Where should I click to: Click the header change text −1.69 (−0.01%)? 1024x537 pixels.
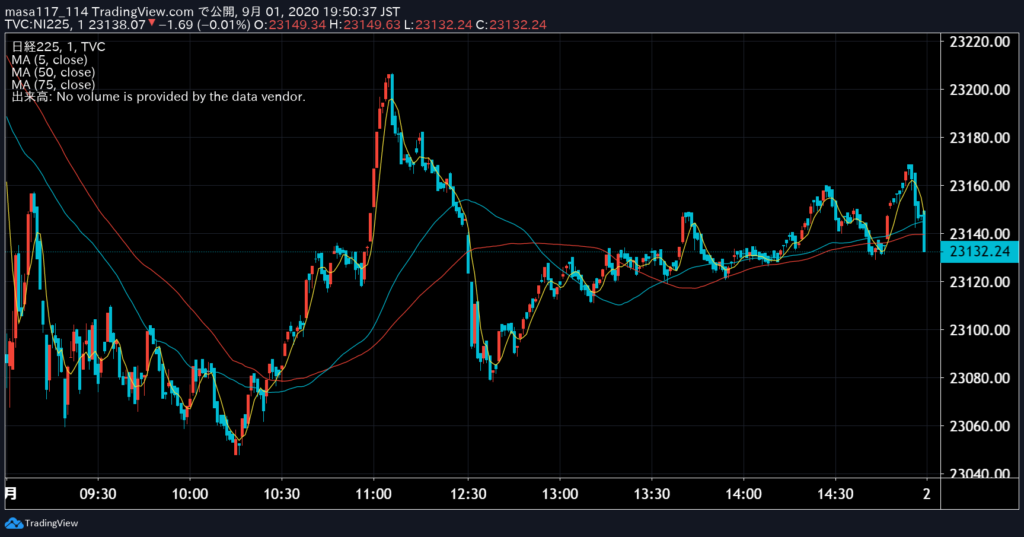[204, 25]
